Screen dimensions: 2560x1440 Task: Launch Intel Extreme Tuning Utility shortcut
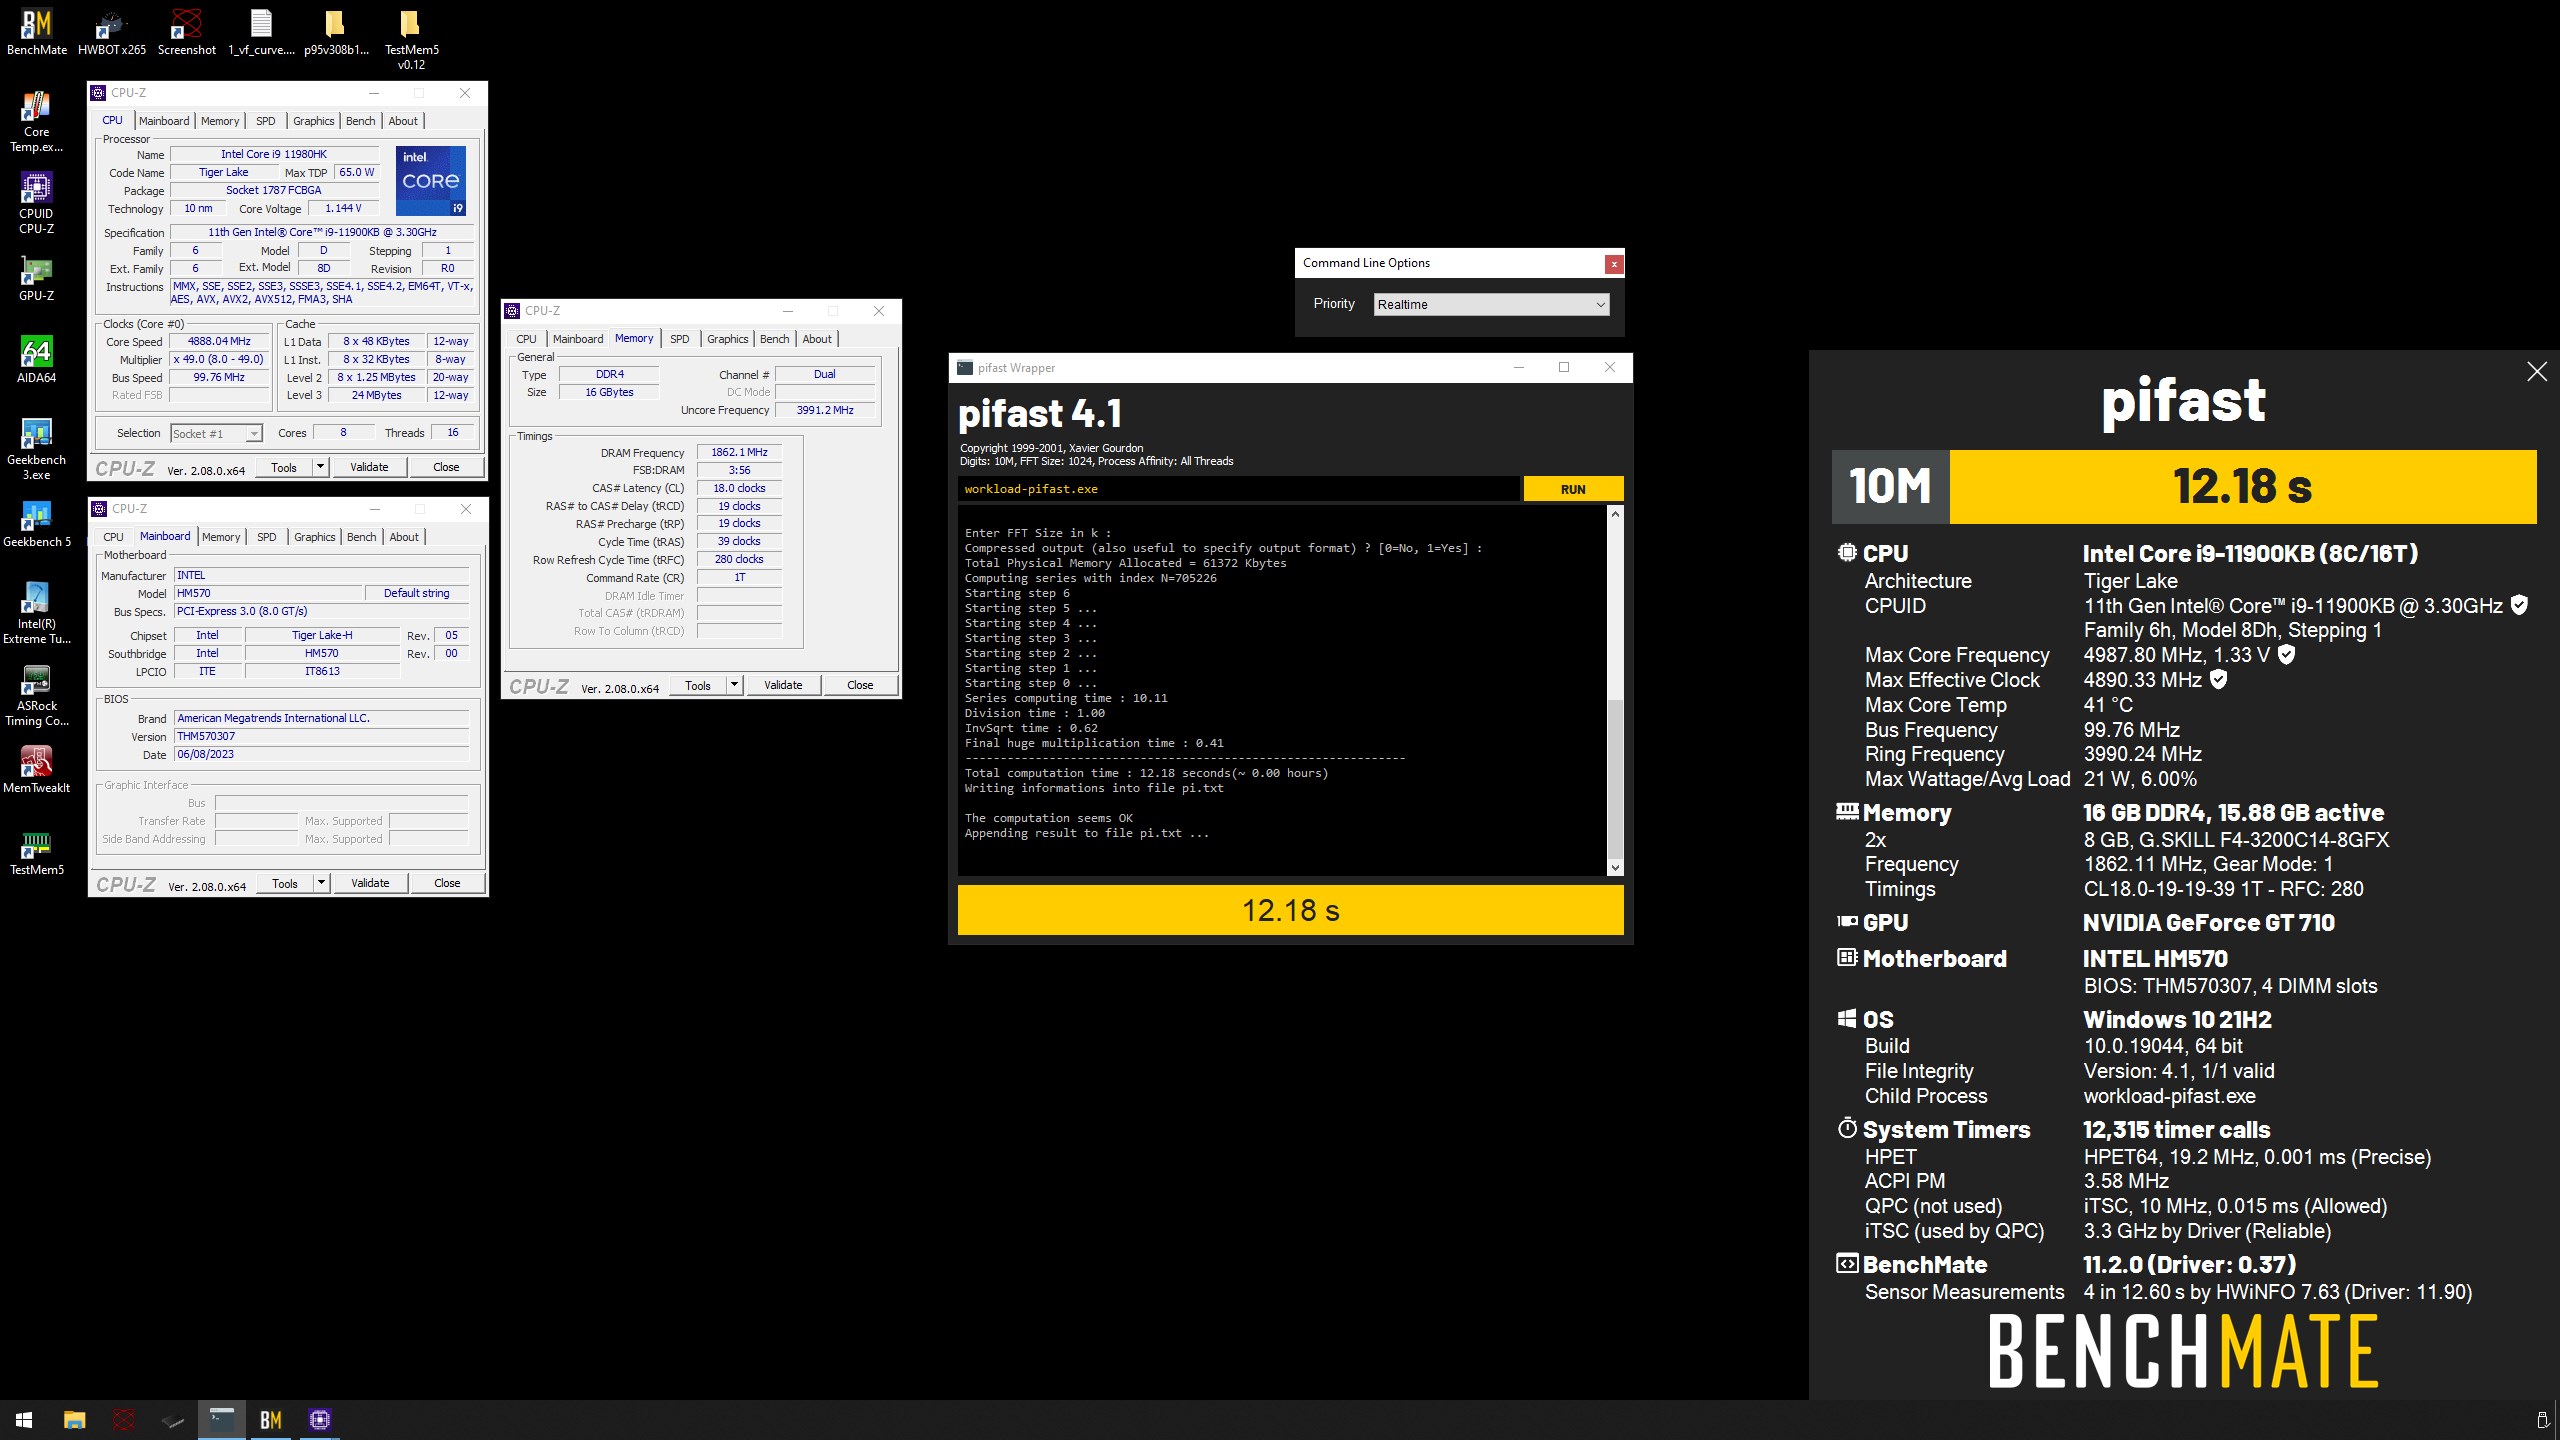pyautogui.click(x=37, y=613)
